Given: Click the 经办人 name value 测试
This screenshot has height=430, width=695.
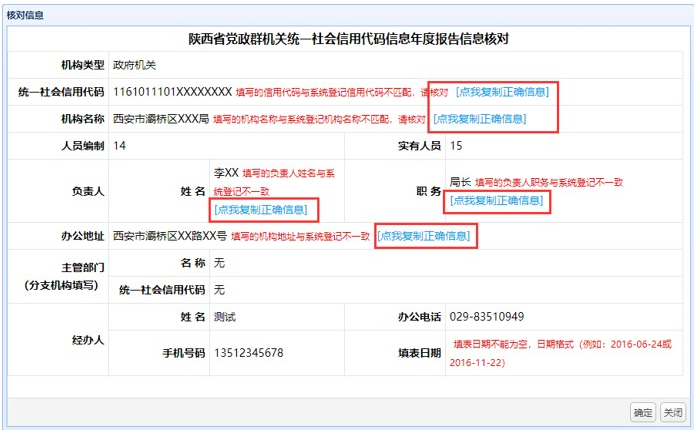Looking at the screenshot, I should (x=225, y=317).
